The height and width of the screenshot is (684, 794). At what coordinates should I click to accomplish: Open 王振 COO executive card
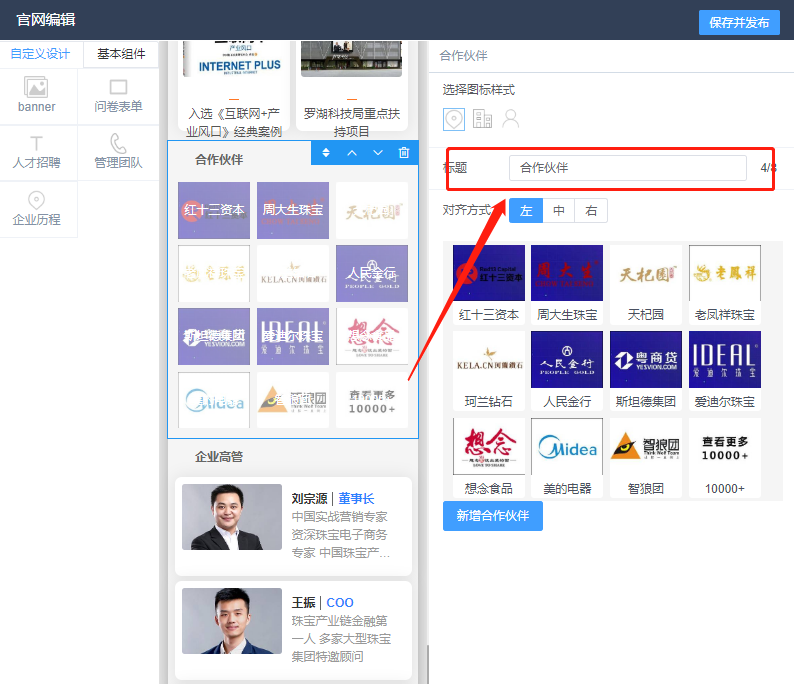[293, 630]
